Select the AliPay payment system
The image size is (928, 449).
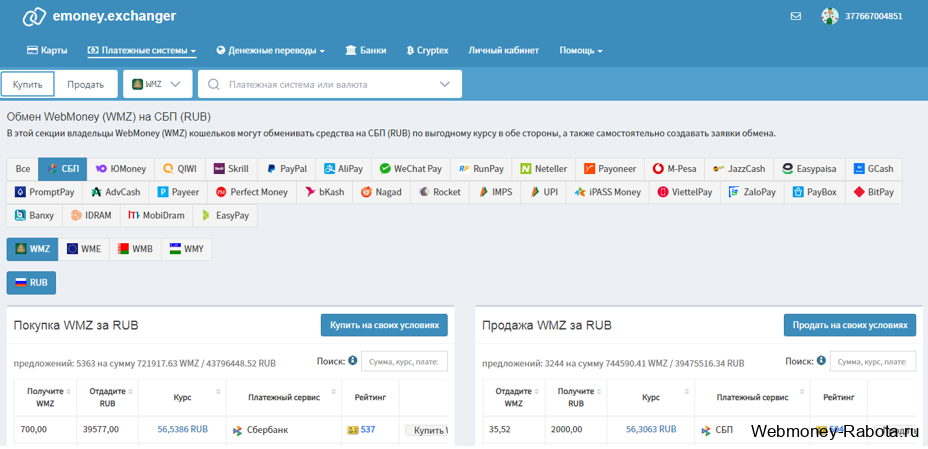343,169
